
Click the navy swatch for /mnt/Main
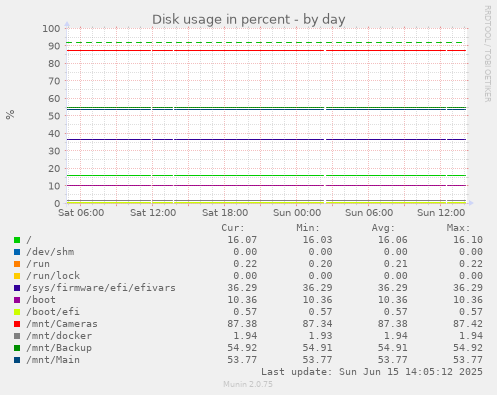[17, 360]
